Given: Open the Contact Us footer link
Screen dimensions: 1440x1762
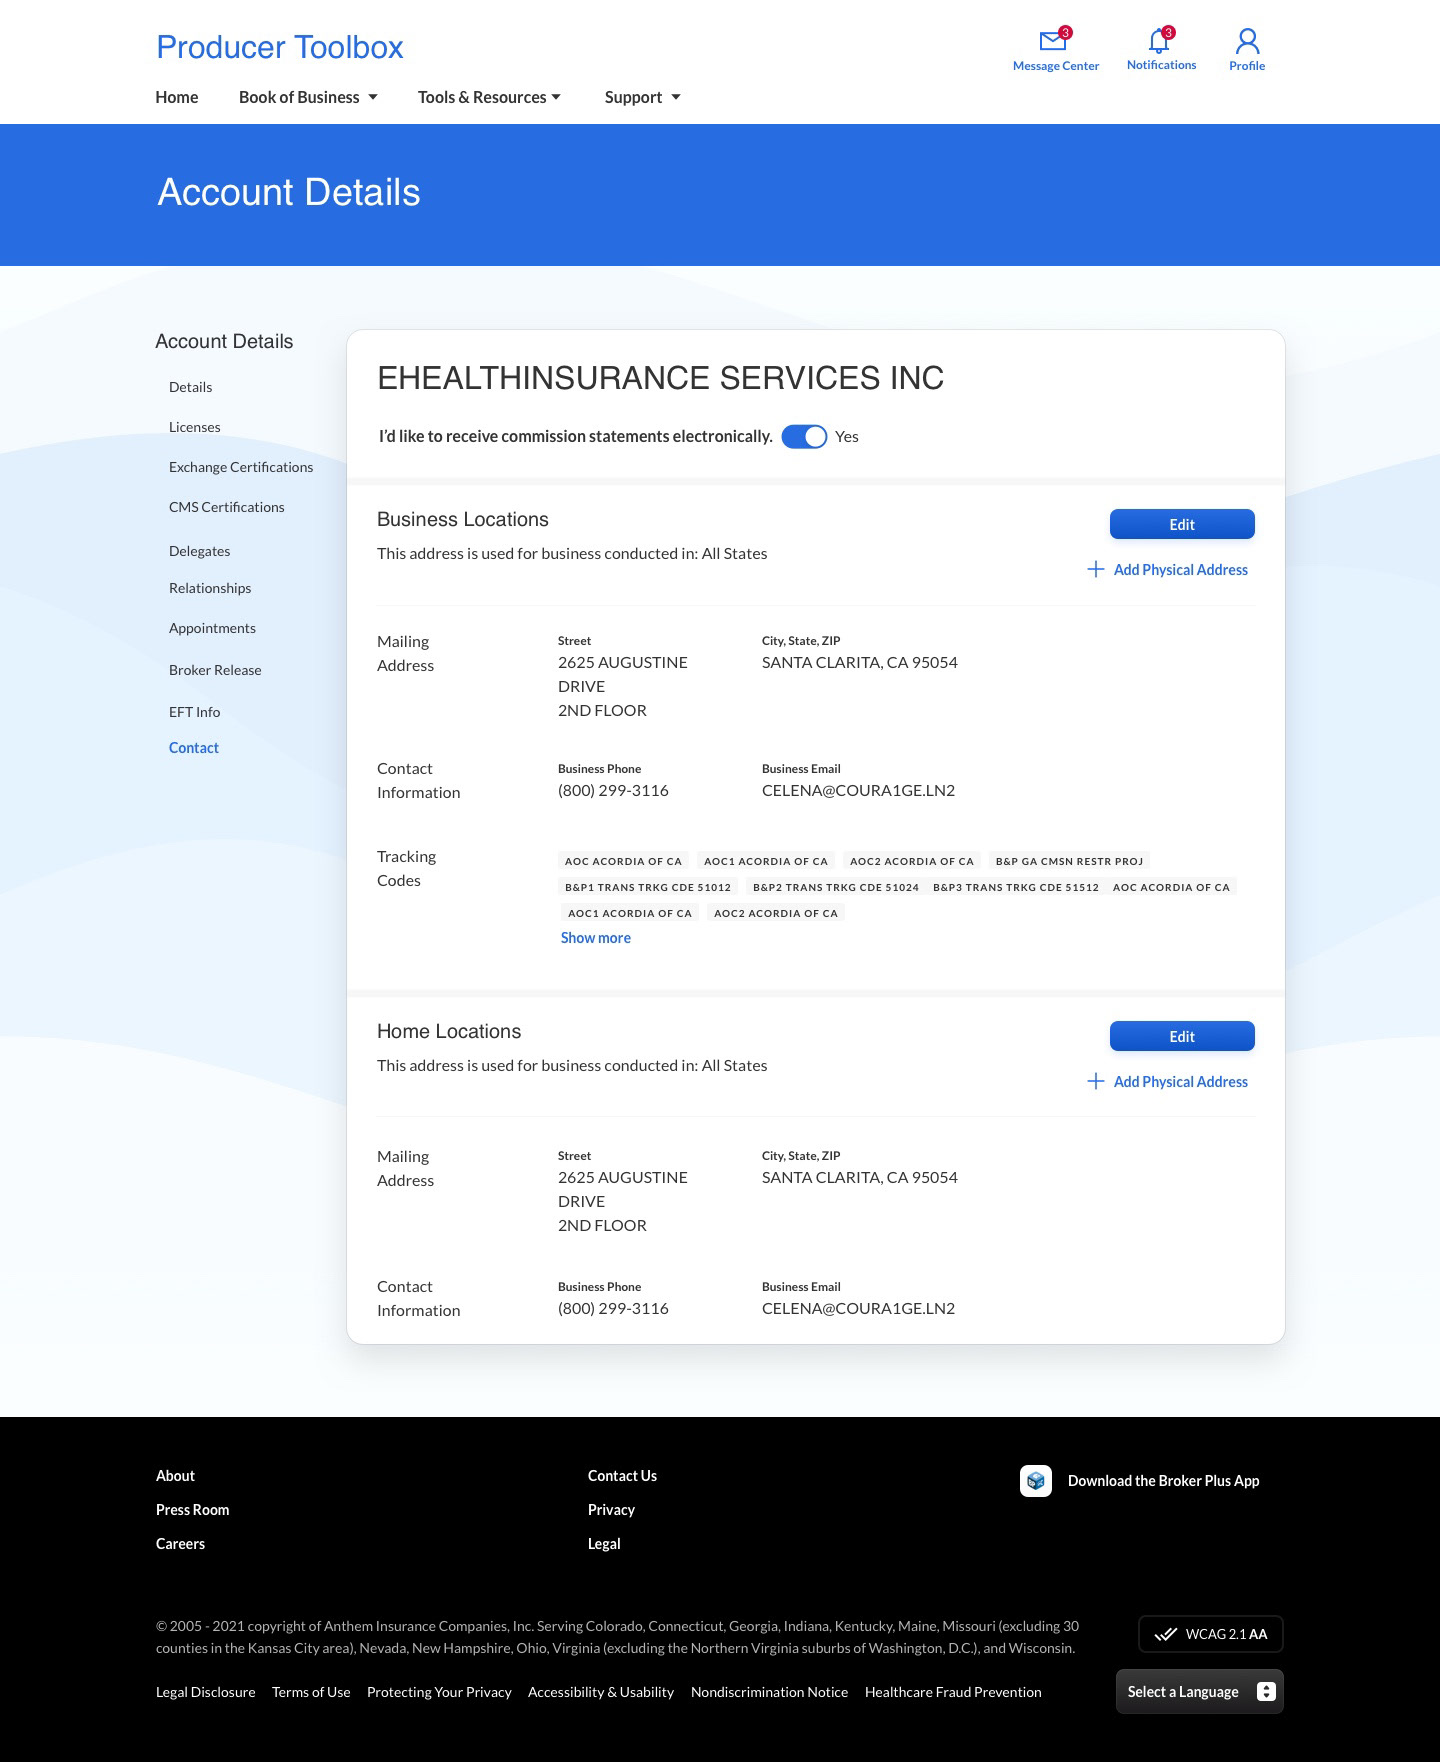Looking at the screenshot, I should click(622, 1476).
